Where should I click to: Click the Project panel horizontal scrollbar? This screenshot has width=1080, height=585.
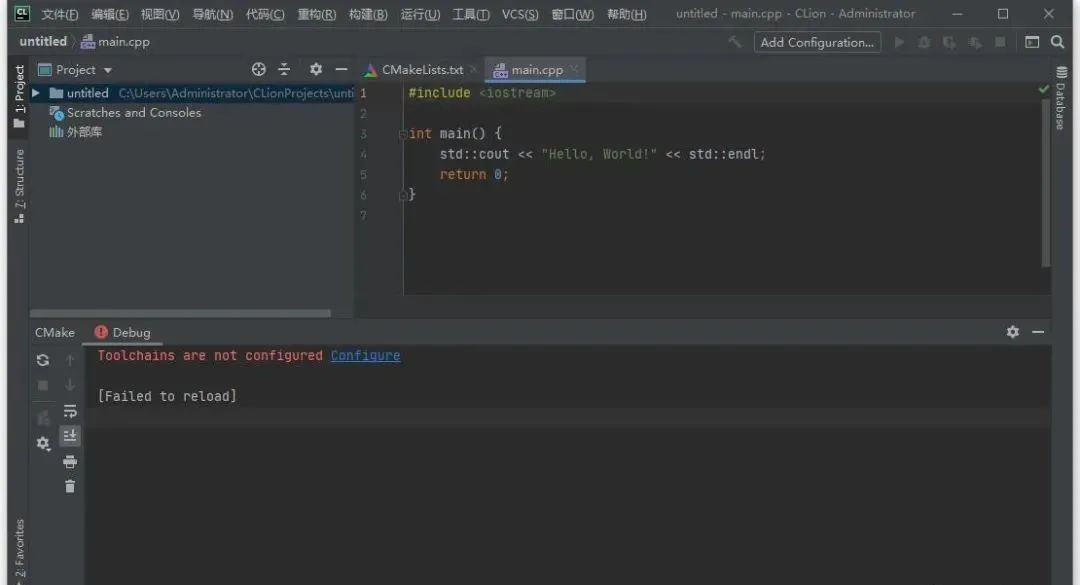point(180,313)
